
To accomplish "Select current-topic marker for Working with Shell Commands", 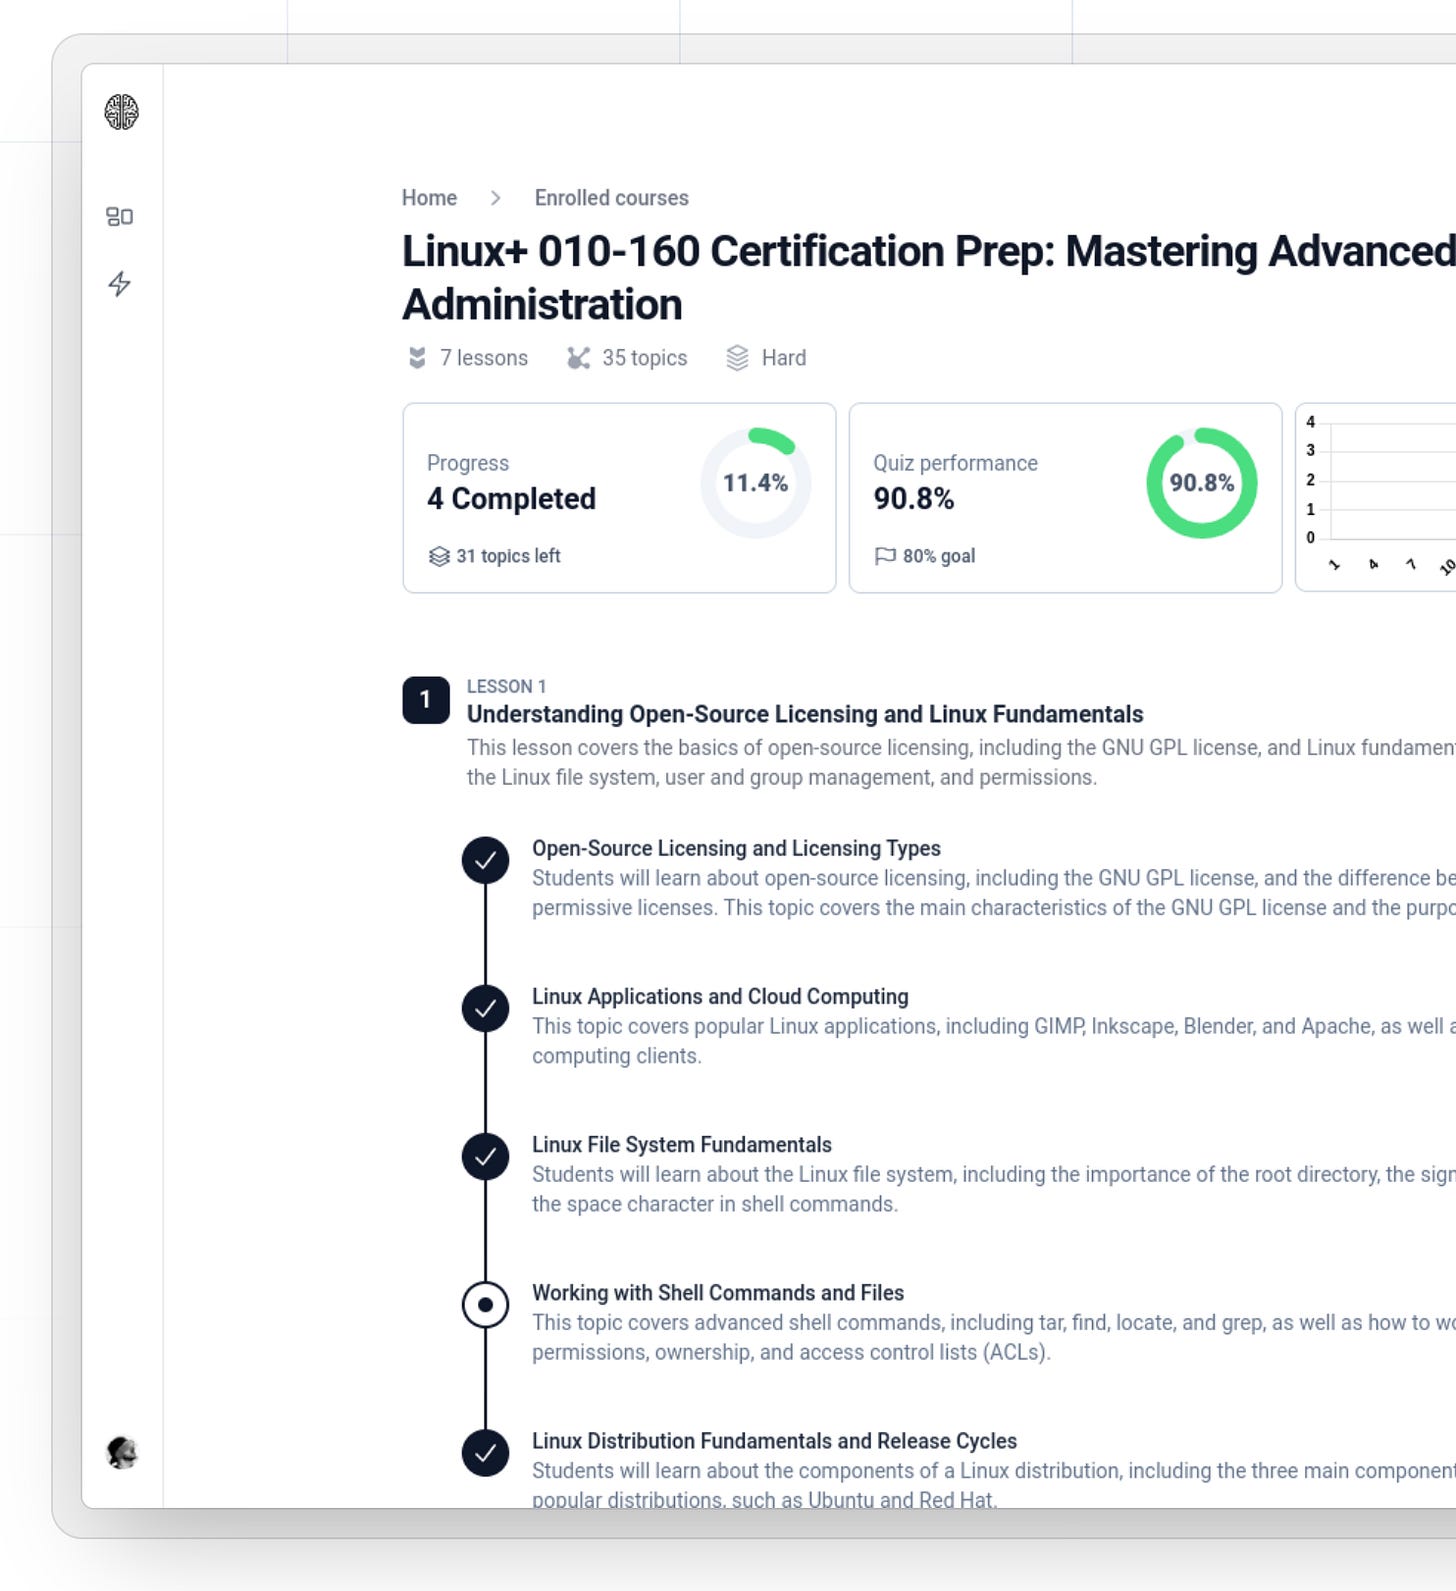I will 485,1305.
